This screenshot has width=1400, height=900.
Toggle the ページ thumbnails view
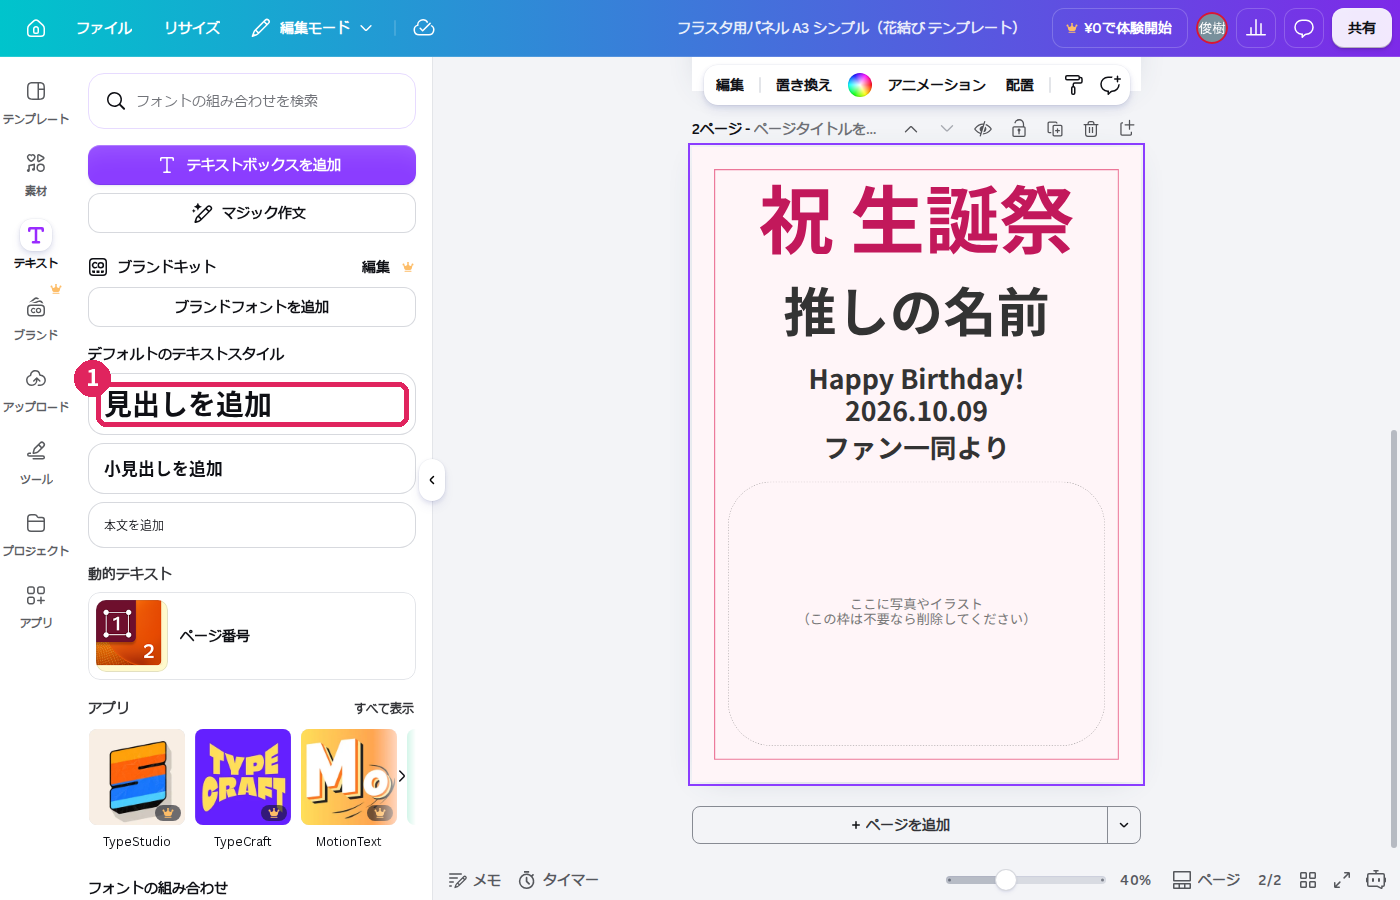[1206, 880]
